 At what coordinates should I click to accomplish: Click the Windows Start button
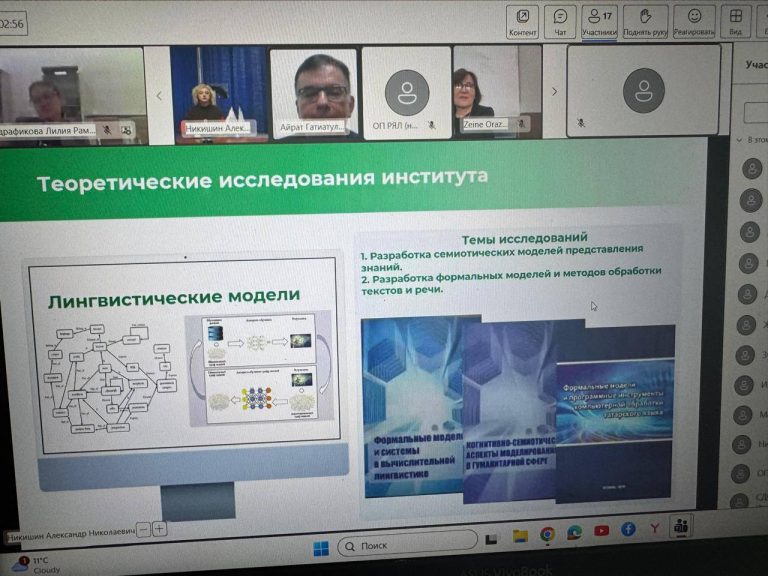[321, 547]
